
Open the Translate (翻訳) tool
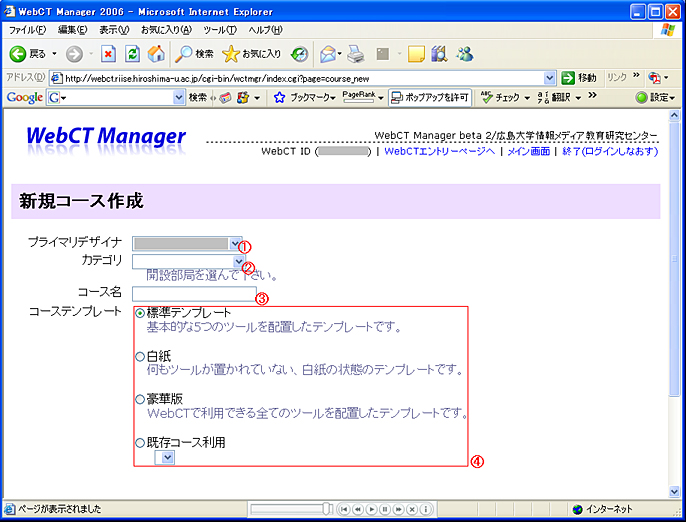coord(555,97)
